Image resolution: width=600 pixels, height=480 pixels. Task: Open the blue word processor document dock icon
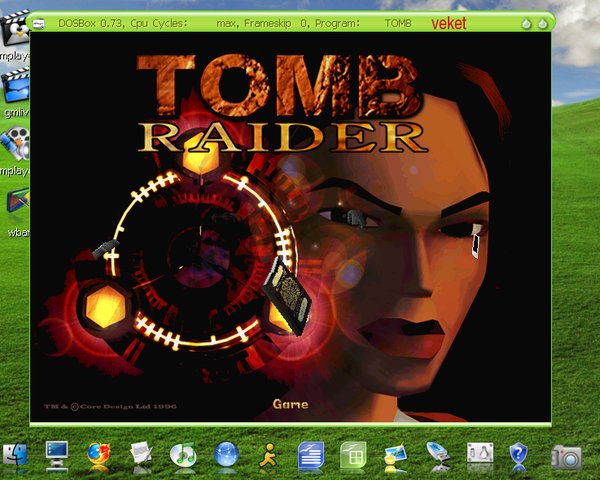pyautogui.click(x=311, y=454)
